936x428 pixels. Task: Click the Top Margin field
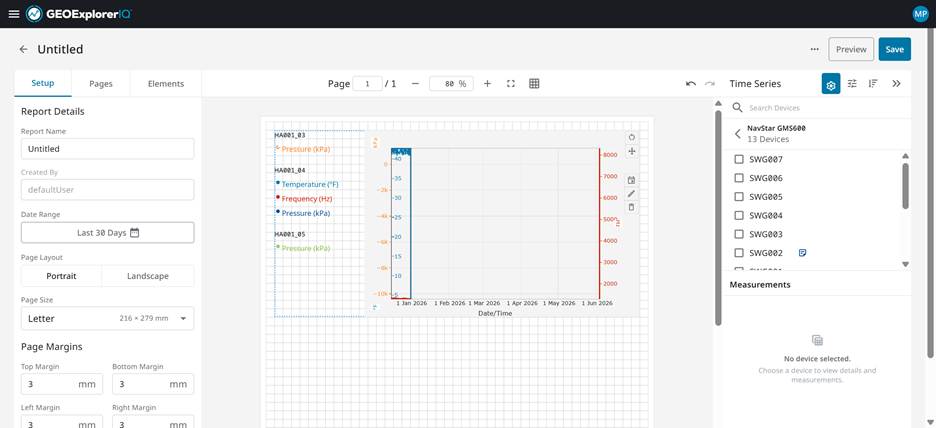61,384
